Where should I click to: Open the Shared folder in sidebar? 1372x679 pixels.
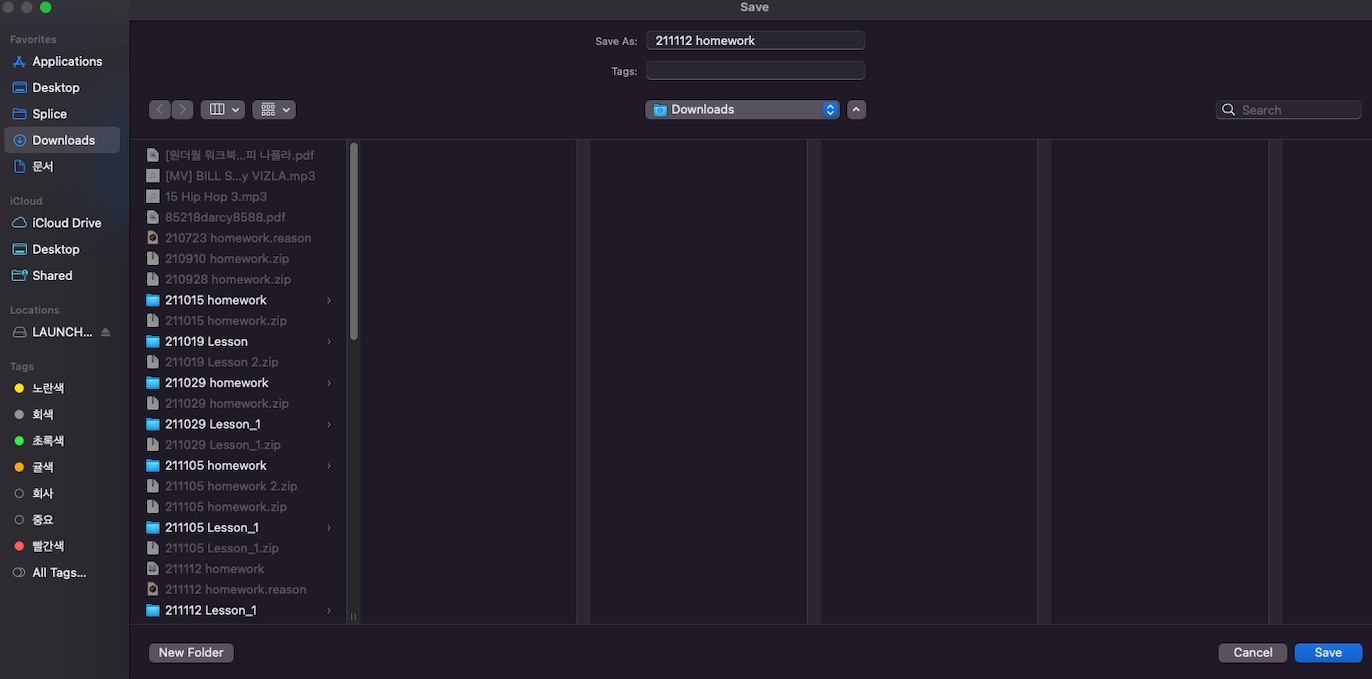(52, 275)
